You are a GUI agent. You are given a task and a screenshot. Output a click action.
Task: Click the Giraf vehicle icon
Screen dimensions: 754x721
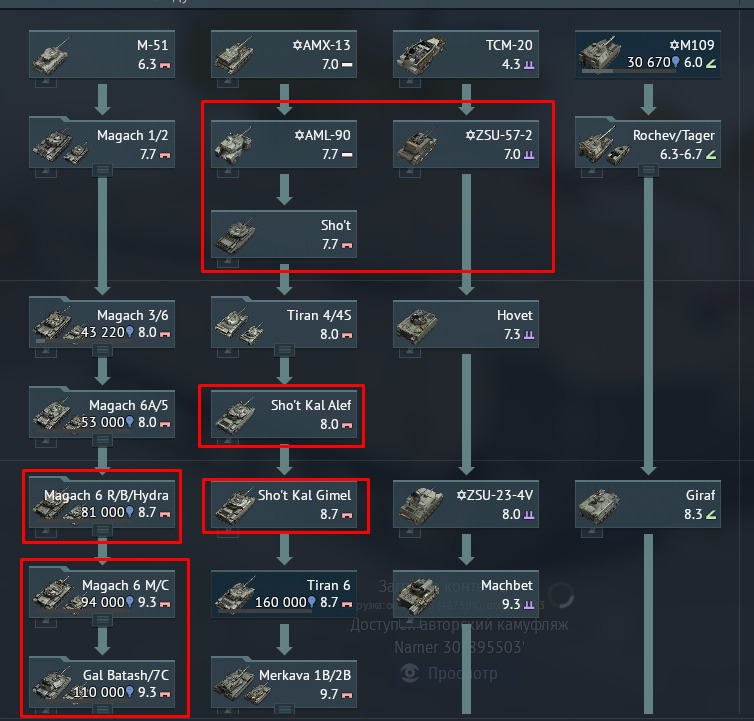pyautogui.click(x=599, y=506)
